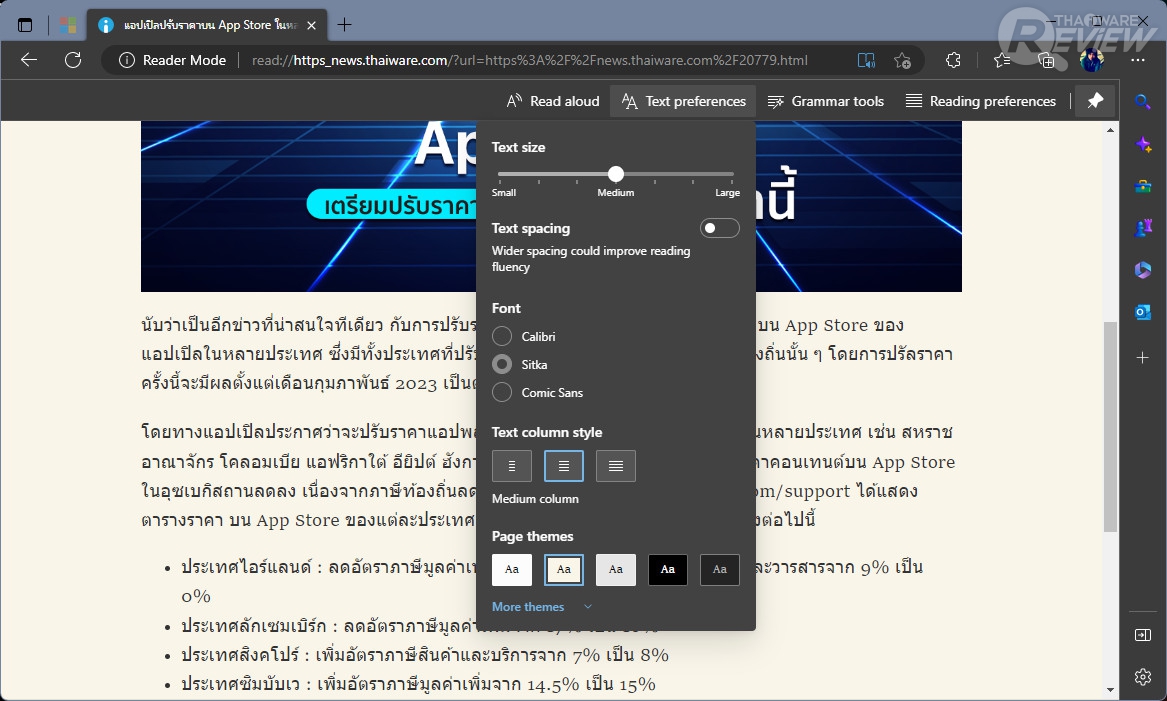Pin the reader toolbar

click(x=1095, y=101)
